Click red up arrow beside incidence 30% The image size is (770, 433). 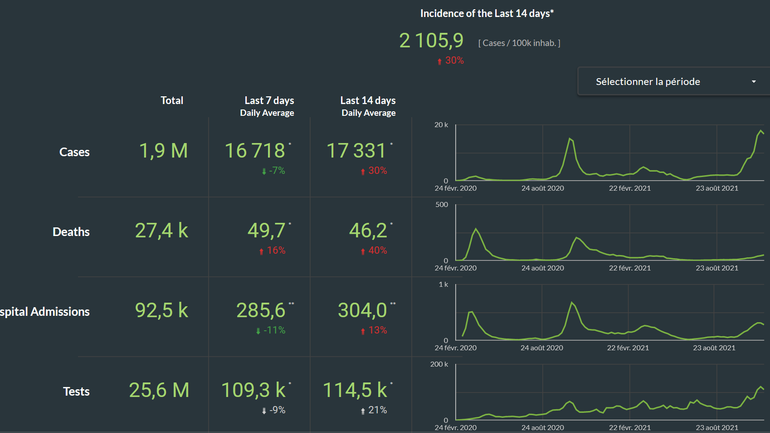(439, 61)
